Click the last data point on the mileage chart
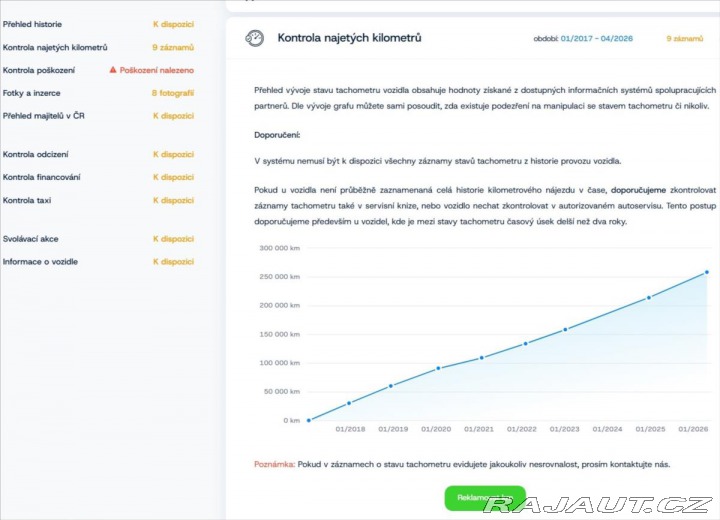 point(707,272)
